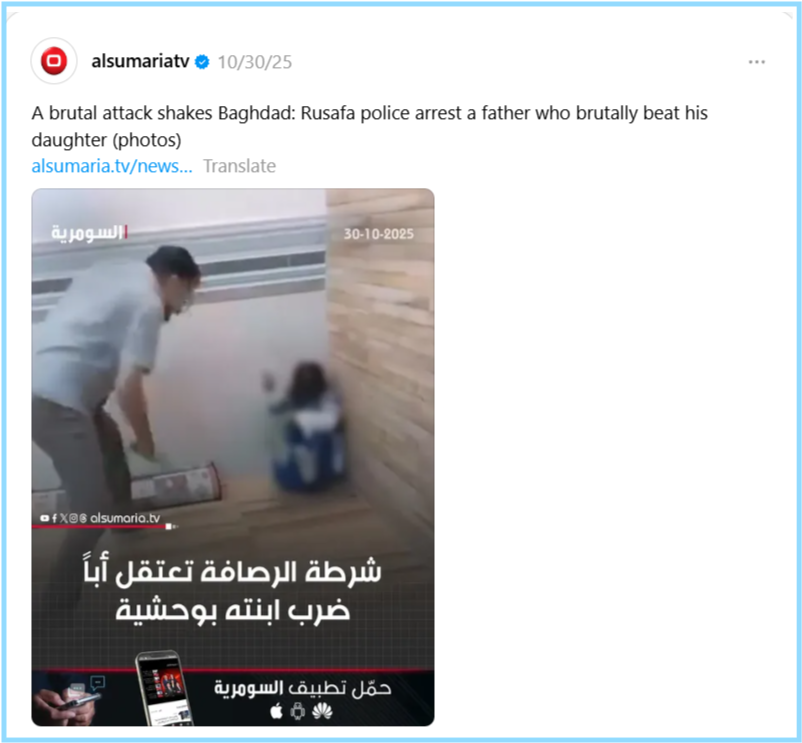Click the Huawei store icon
Viewport: 802px width, 743px height.
(322, 711)
